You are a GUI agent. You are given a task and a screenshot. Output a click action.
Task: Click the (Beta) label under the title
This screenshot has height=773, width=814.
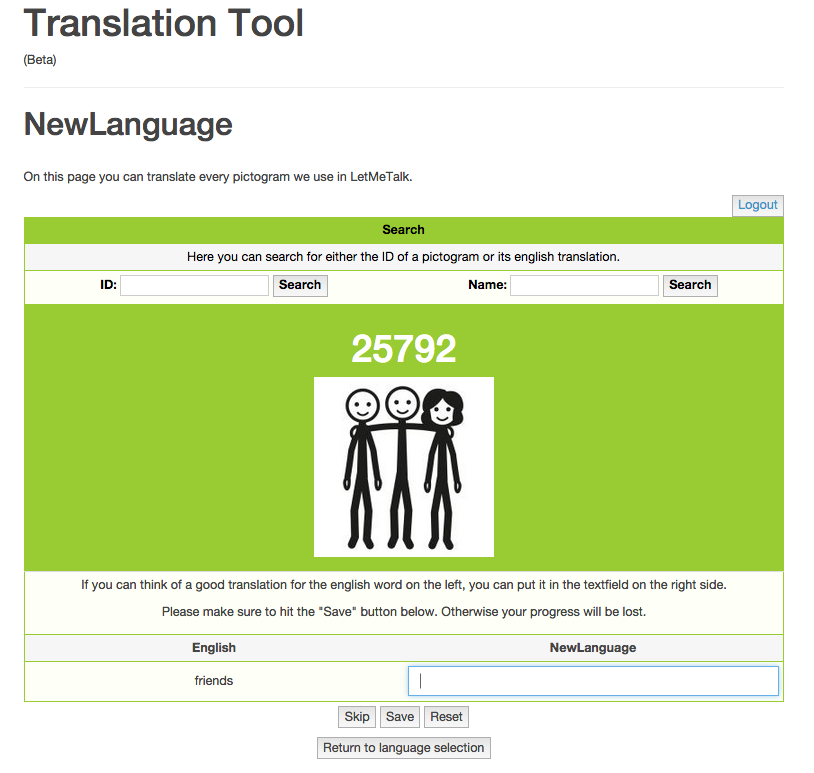[x=38, y=59]
